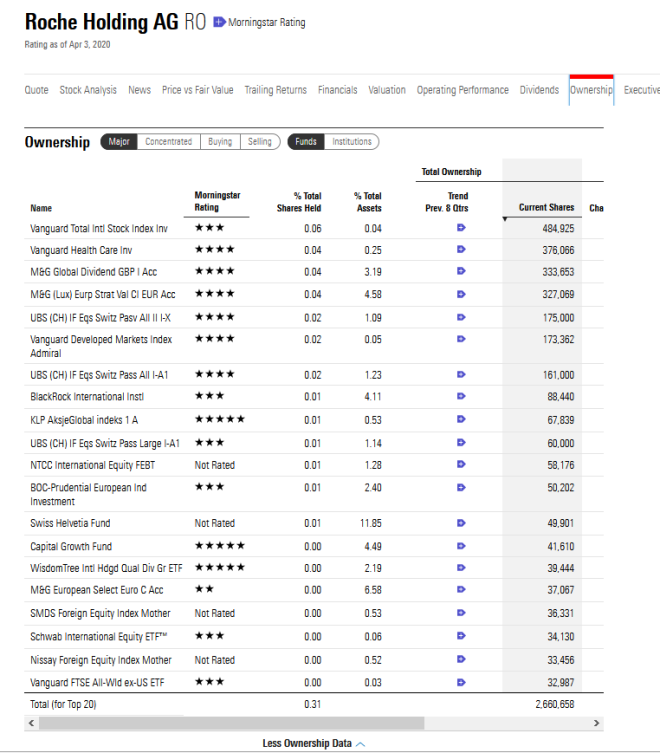The image size is (660, 753).
Task: Switch ownership view to Institutions
Action: (351, 142)
